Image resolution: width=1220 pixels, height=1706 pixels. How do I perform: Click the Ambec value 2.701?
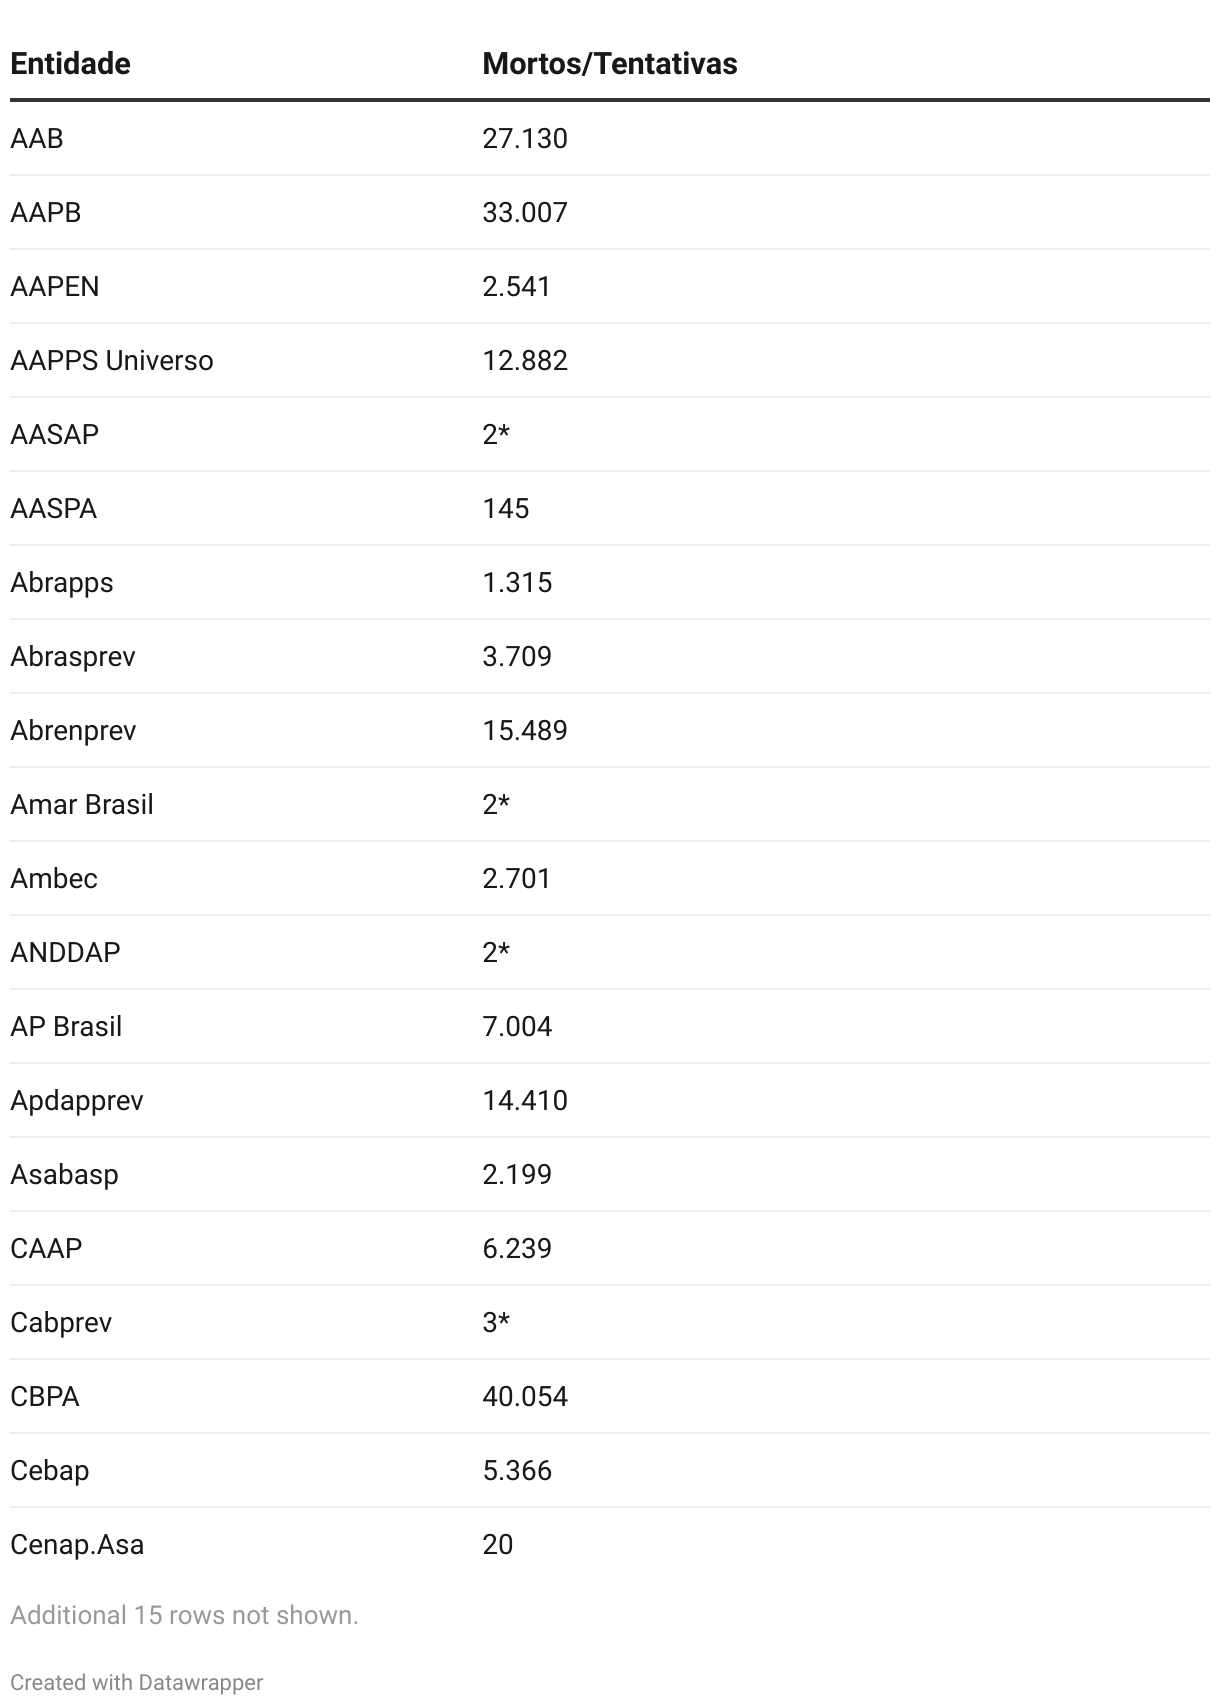(x=516, y=878)
